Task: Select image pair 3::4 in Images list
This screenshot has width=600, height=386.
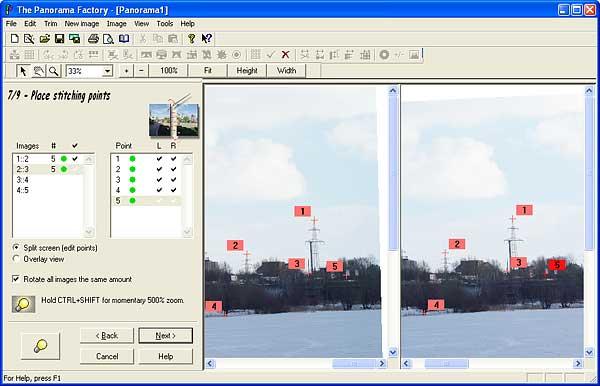Action: point(48,179)
